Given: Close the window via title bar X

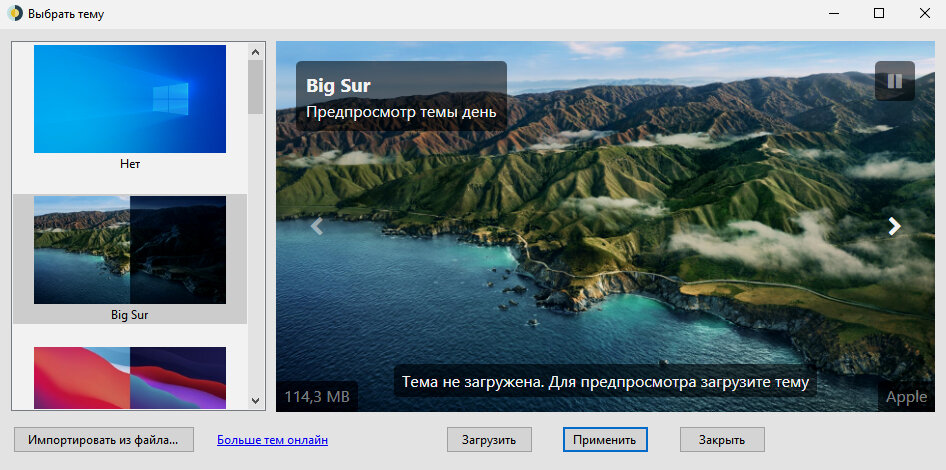Looking at the screenshot, I should click(924, 14).
